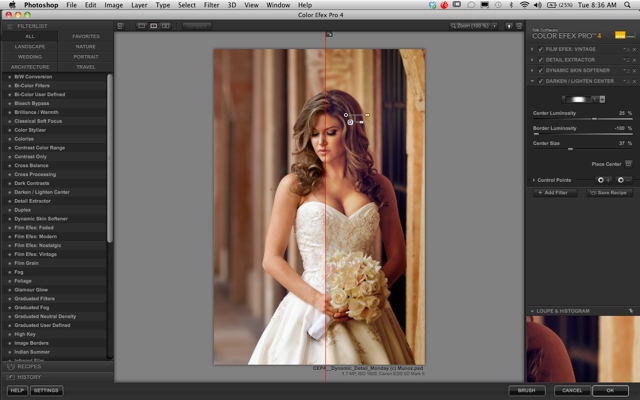Uncheck the Darken / Lighten Center filter
Screen dimensions: 640x400
[x=541, y=81]
